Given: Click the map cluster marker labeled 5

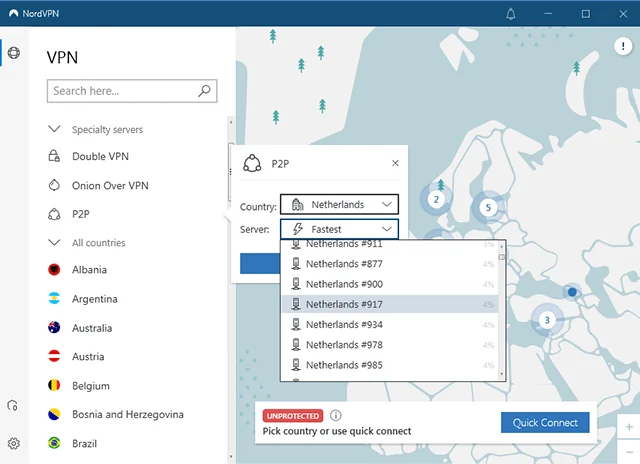Looking at the screenshot, I should (x=488, y=208).
